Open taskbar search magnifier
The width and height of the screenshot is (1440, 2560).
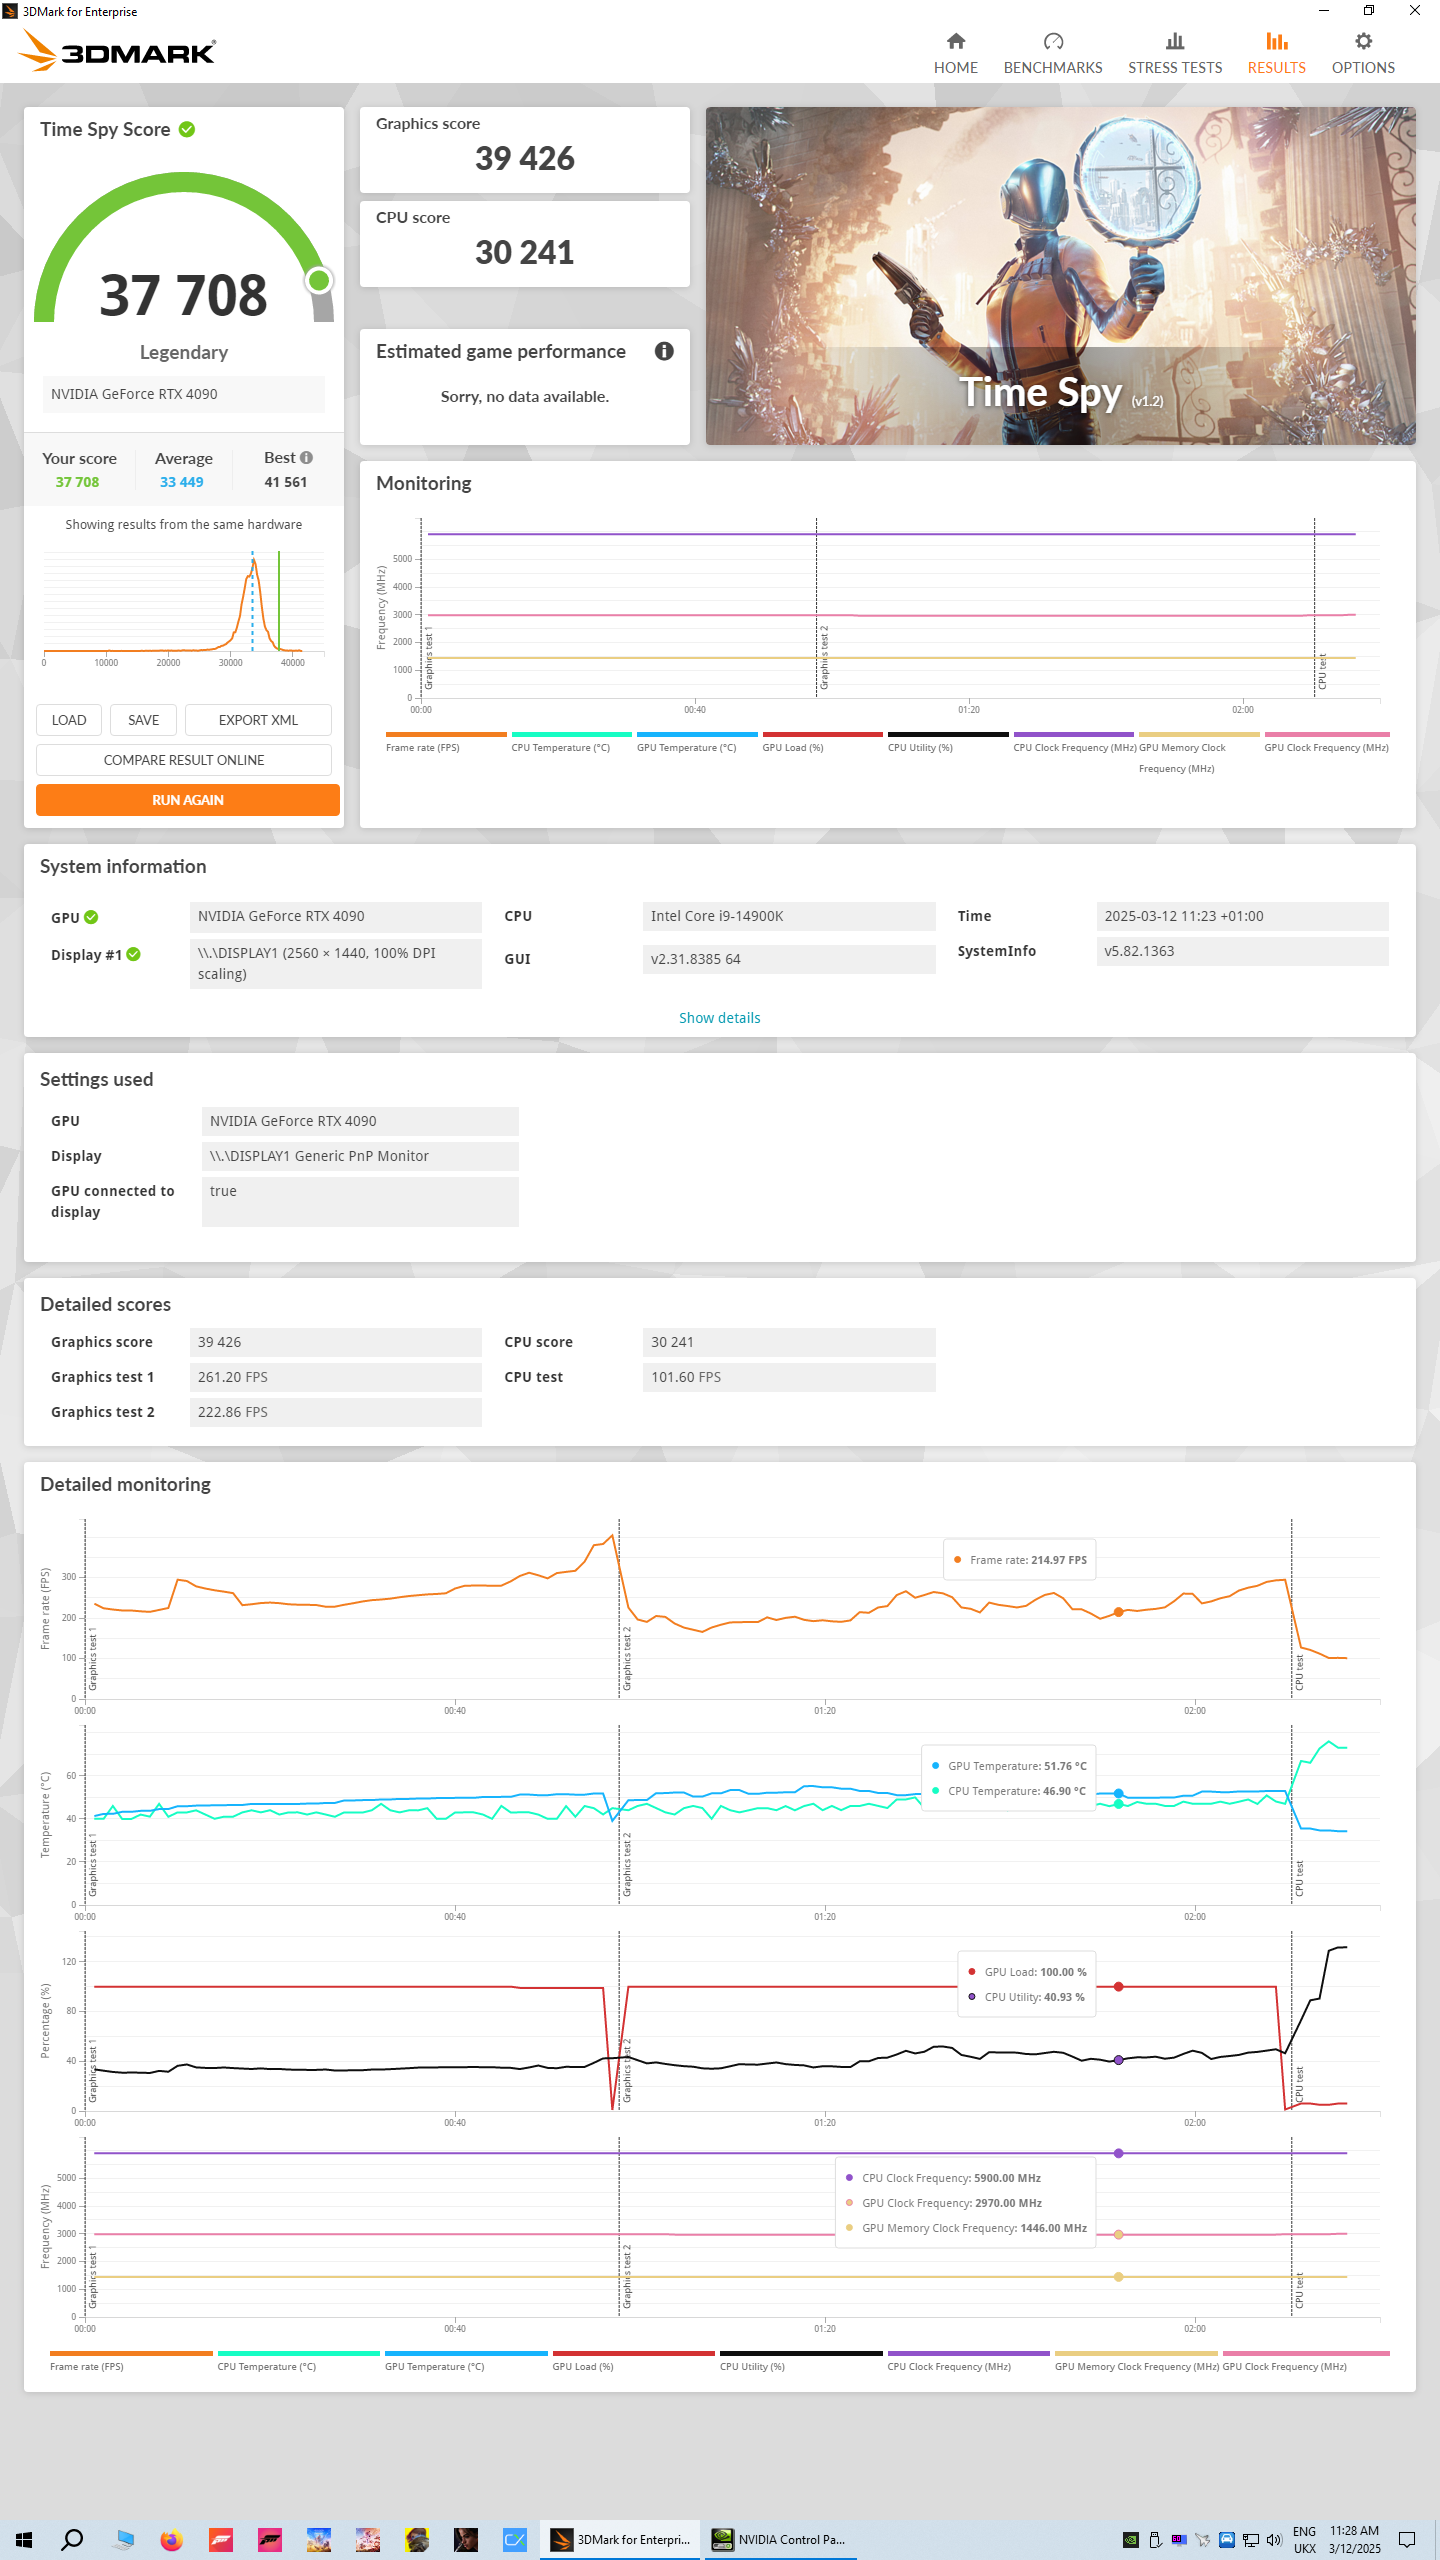pos(72,2539)
